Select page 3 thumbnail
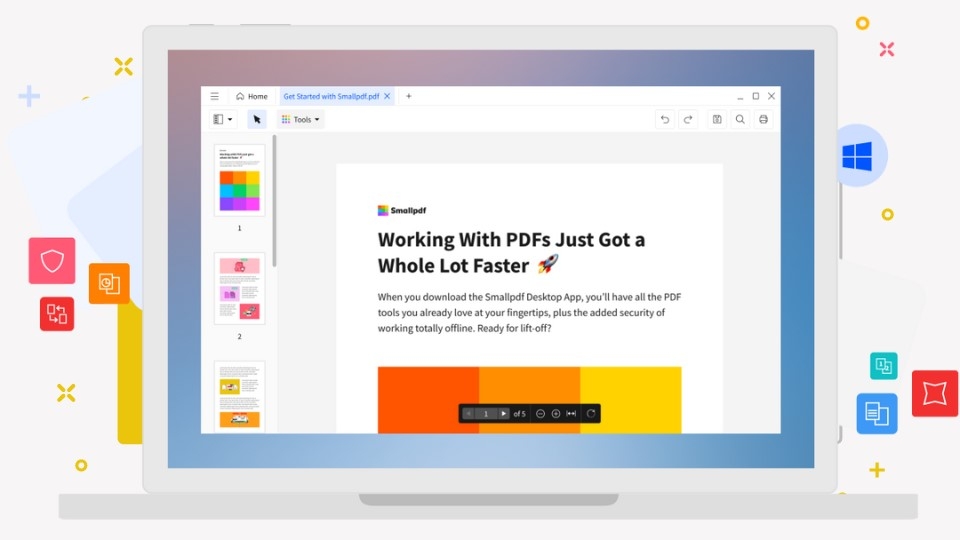The image size is (960, 540). click(239, 397)
